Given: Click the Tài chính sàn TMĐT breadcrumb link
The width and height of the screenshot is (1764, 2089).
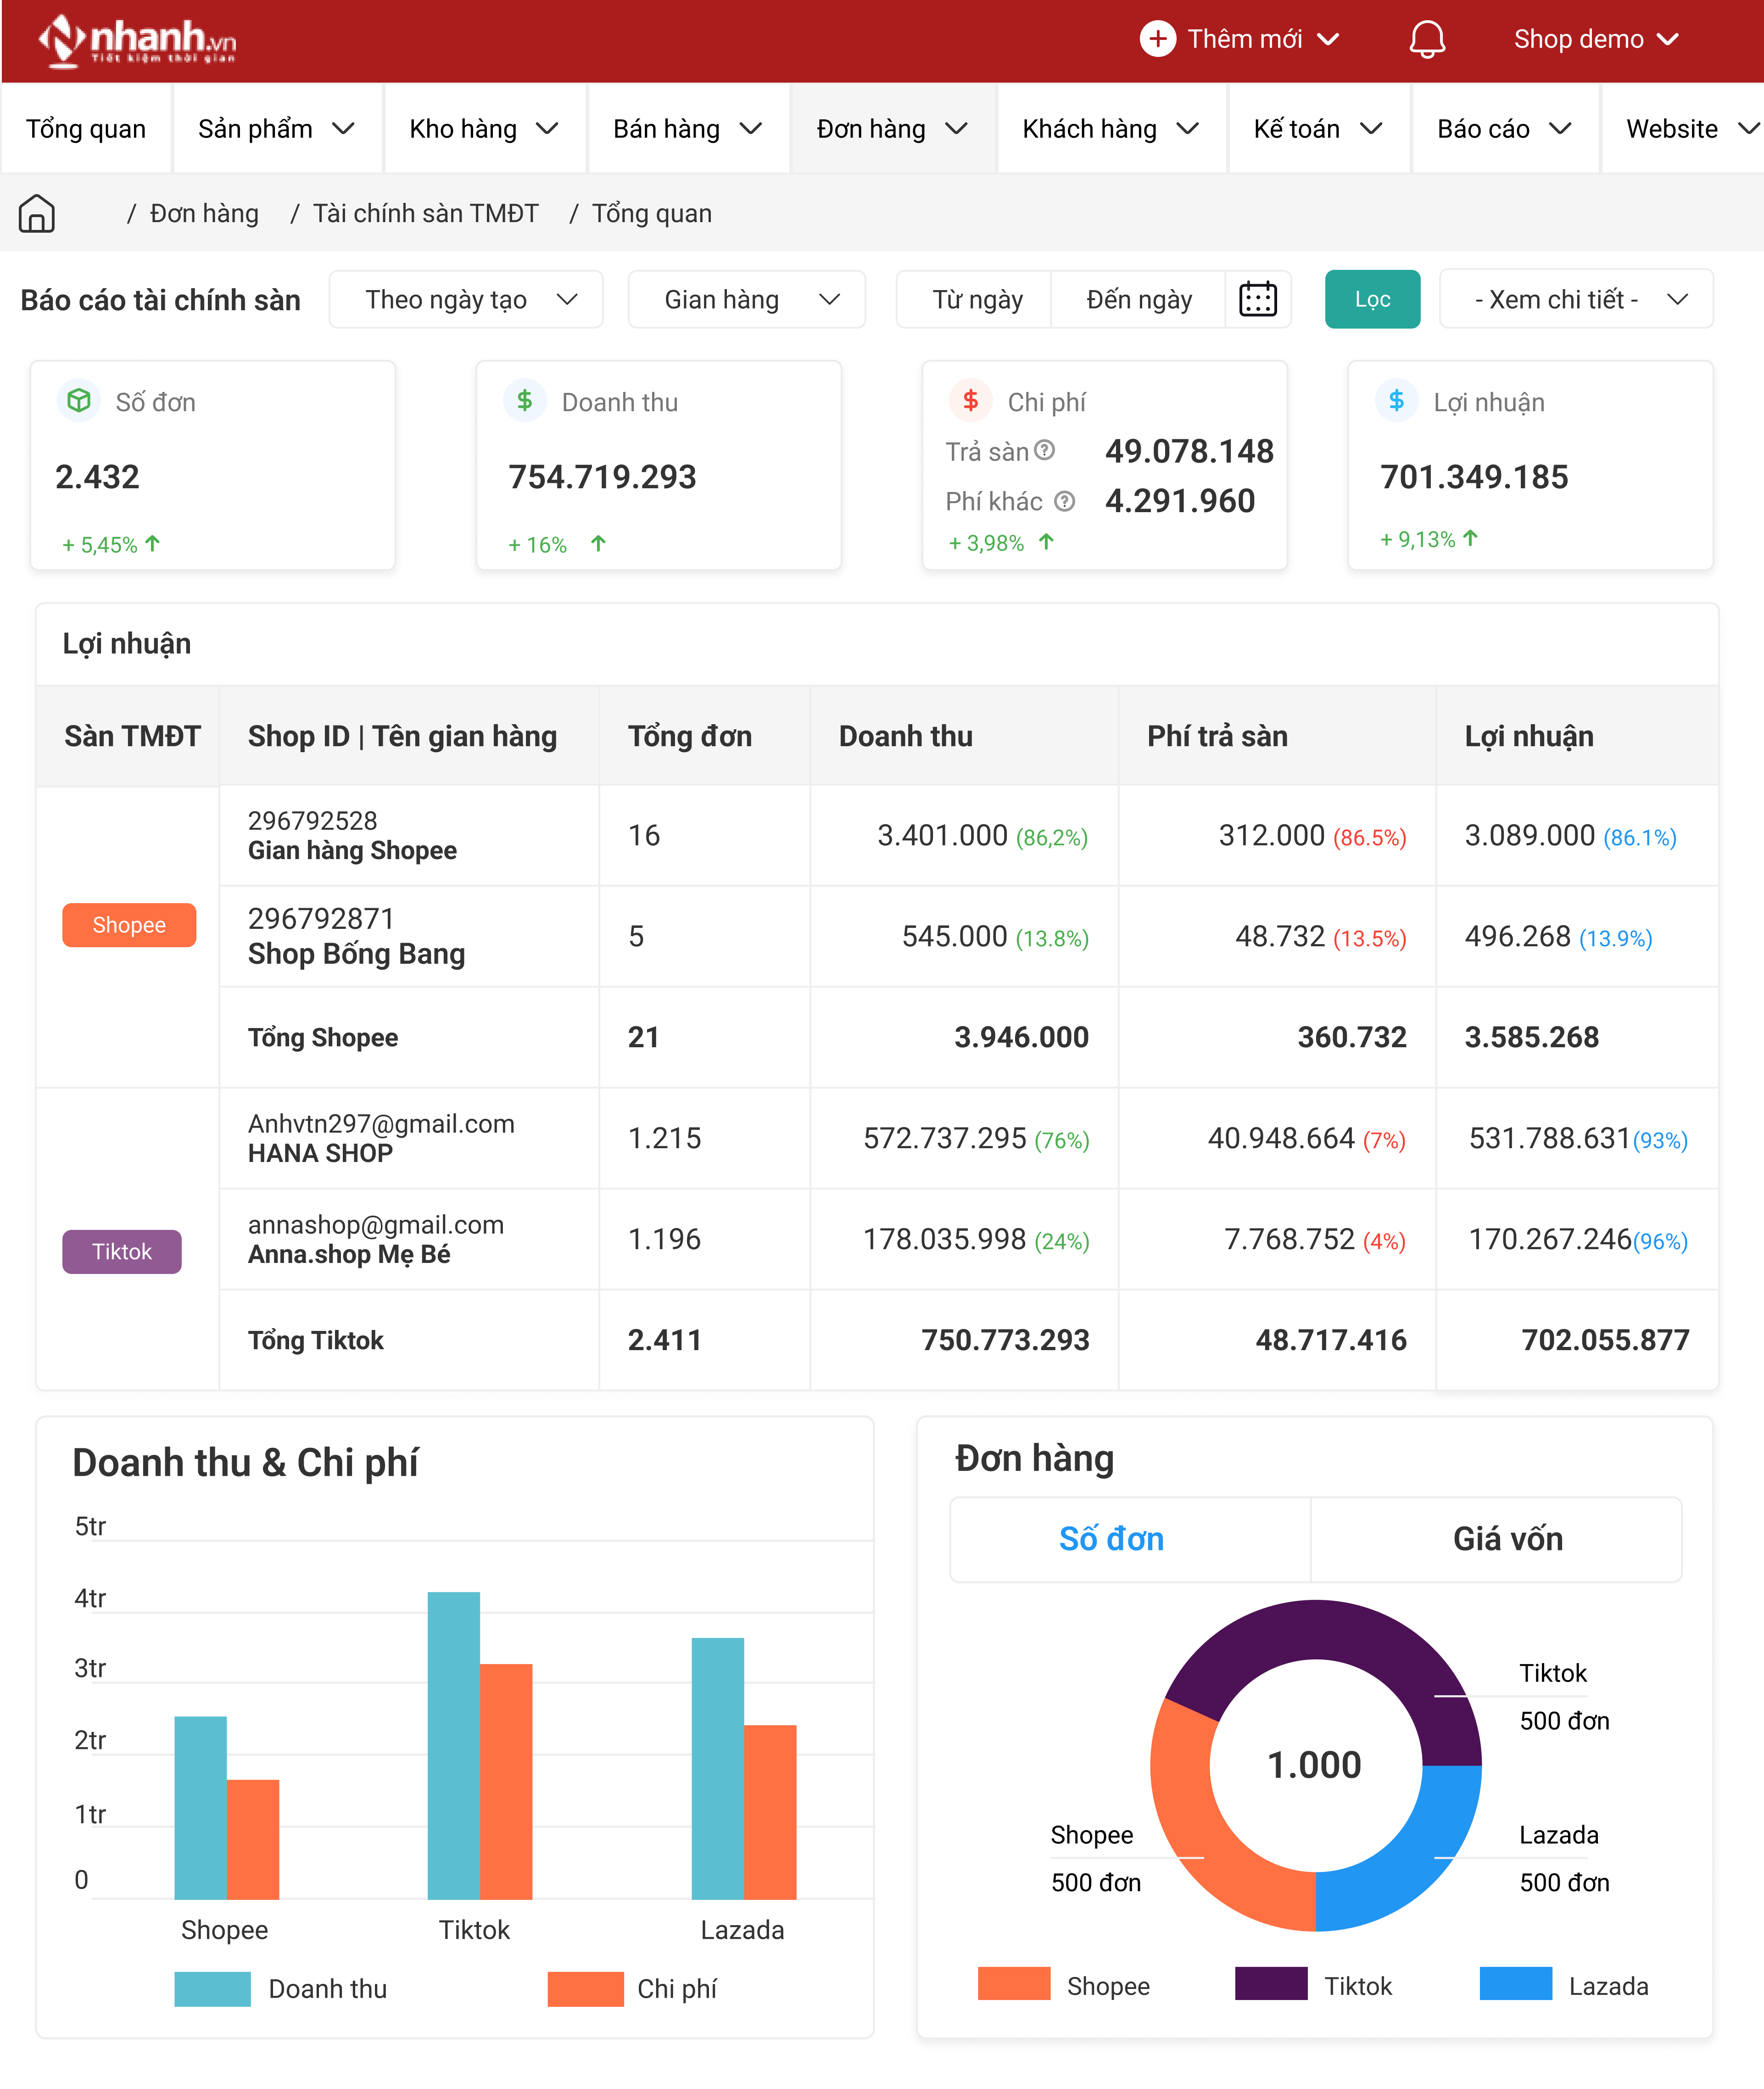Looking at the screenshot, I should tap(425, 213).
